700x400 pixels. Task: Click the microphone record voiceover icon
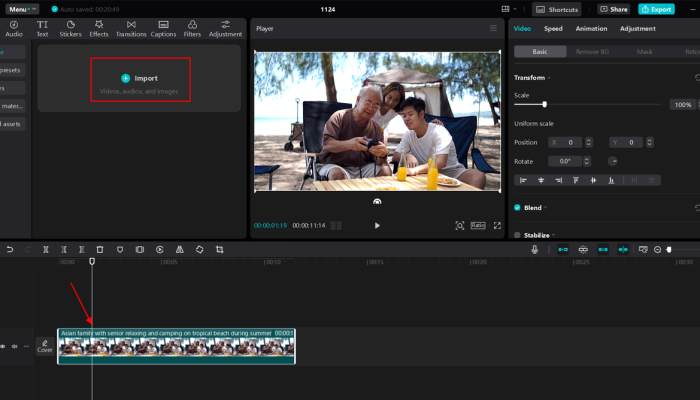click(535, 249)
